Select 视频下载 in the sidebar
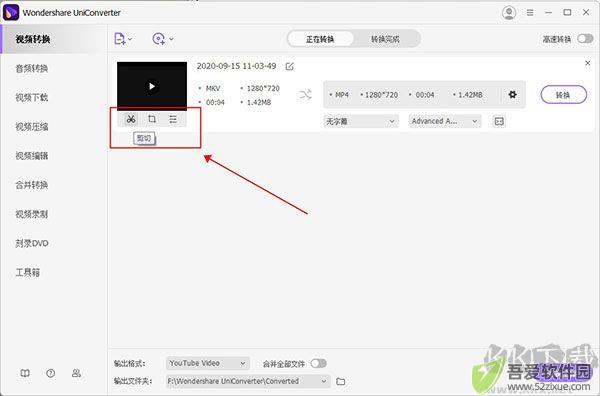This screenshot has height=396, width=600. pyautogui.click(x=32, y=98)
